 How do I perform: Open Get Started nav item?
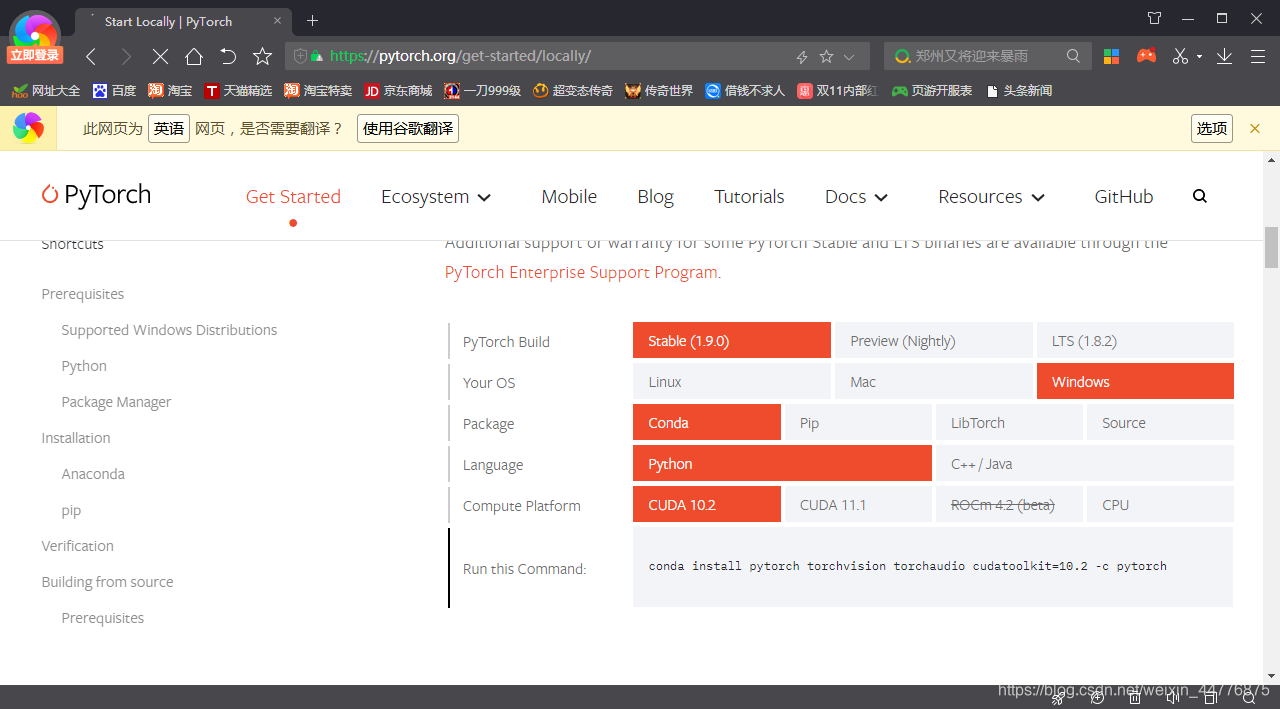(x=293, y=196)
